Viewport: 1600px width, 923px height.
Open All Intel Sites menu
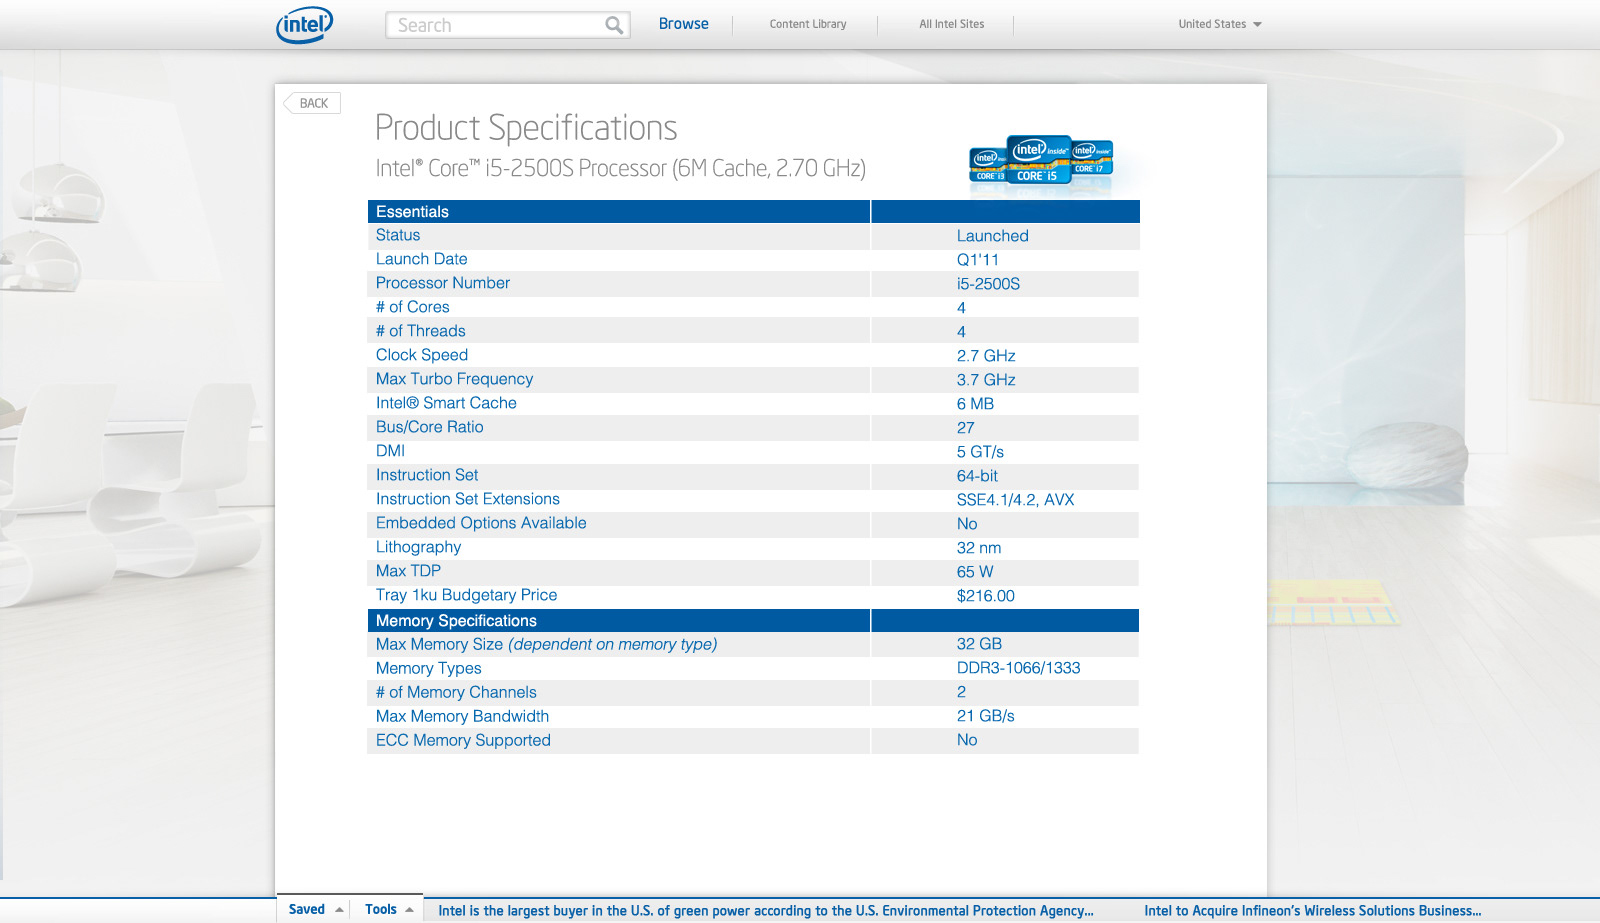tap(952, 24)
